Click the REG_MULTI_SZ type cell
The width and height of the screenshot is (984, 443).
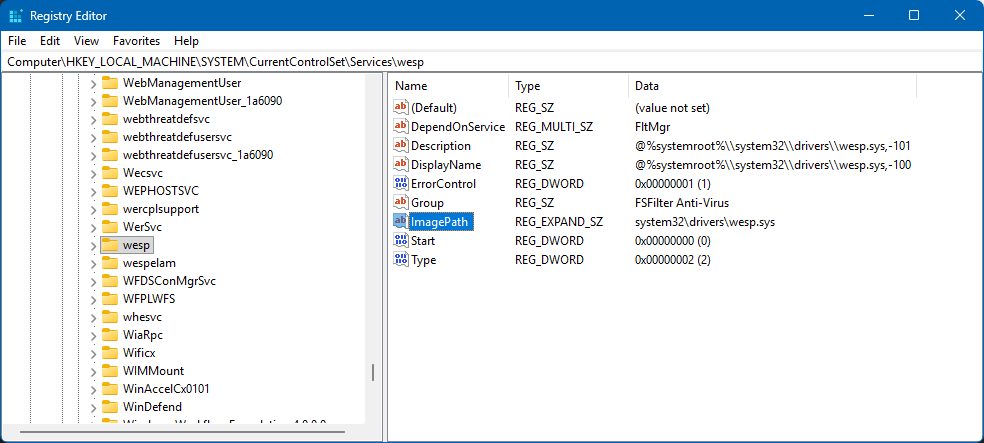pyautogui.click(x=554, y=127)
